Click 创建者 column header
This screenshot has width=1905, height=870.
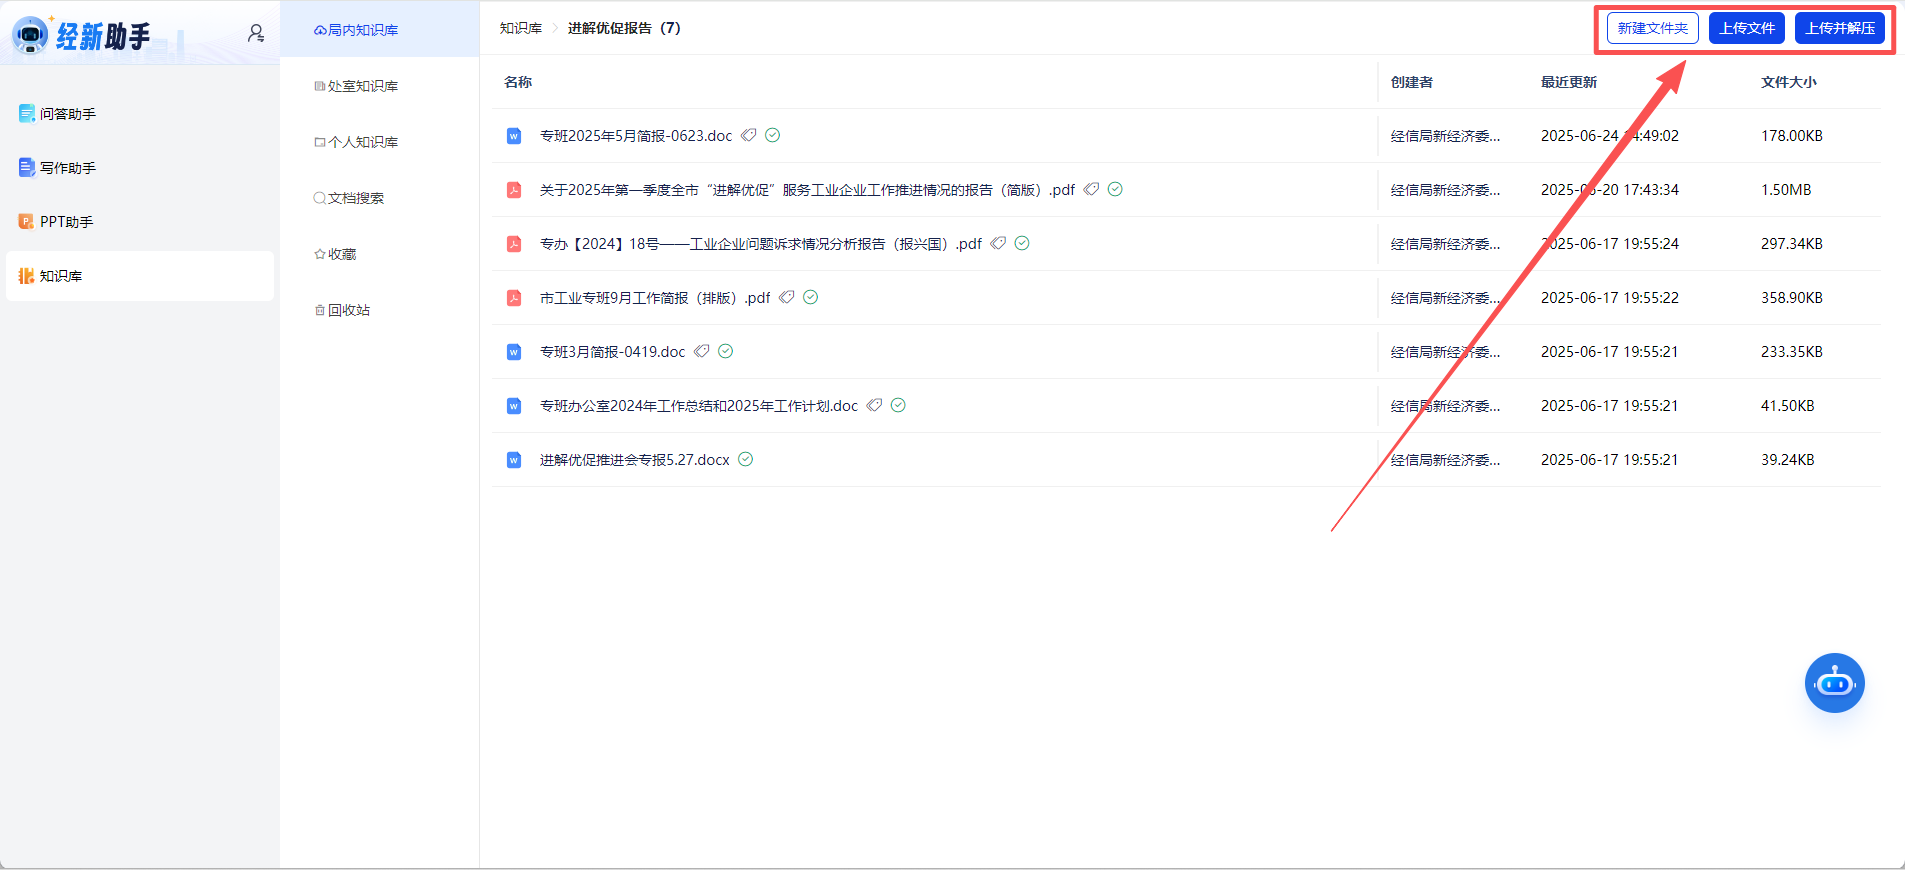coord(1412,82)
